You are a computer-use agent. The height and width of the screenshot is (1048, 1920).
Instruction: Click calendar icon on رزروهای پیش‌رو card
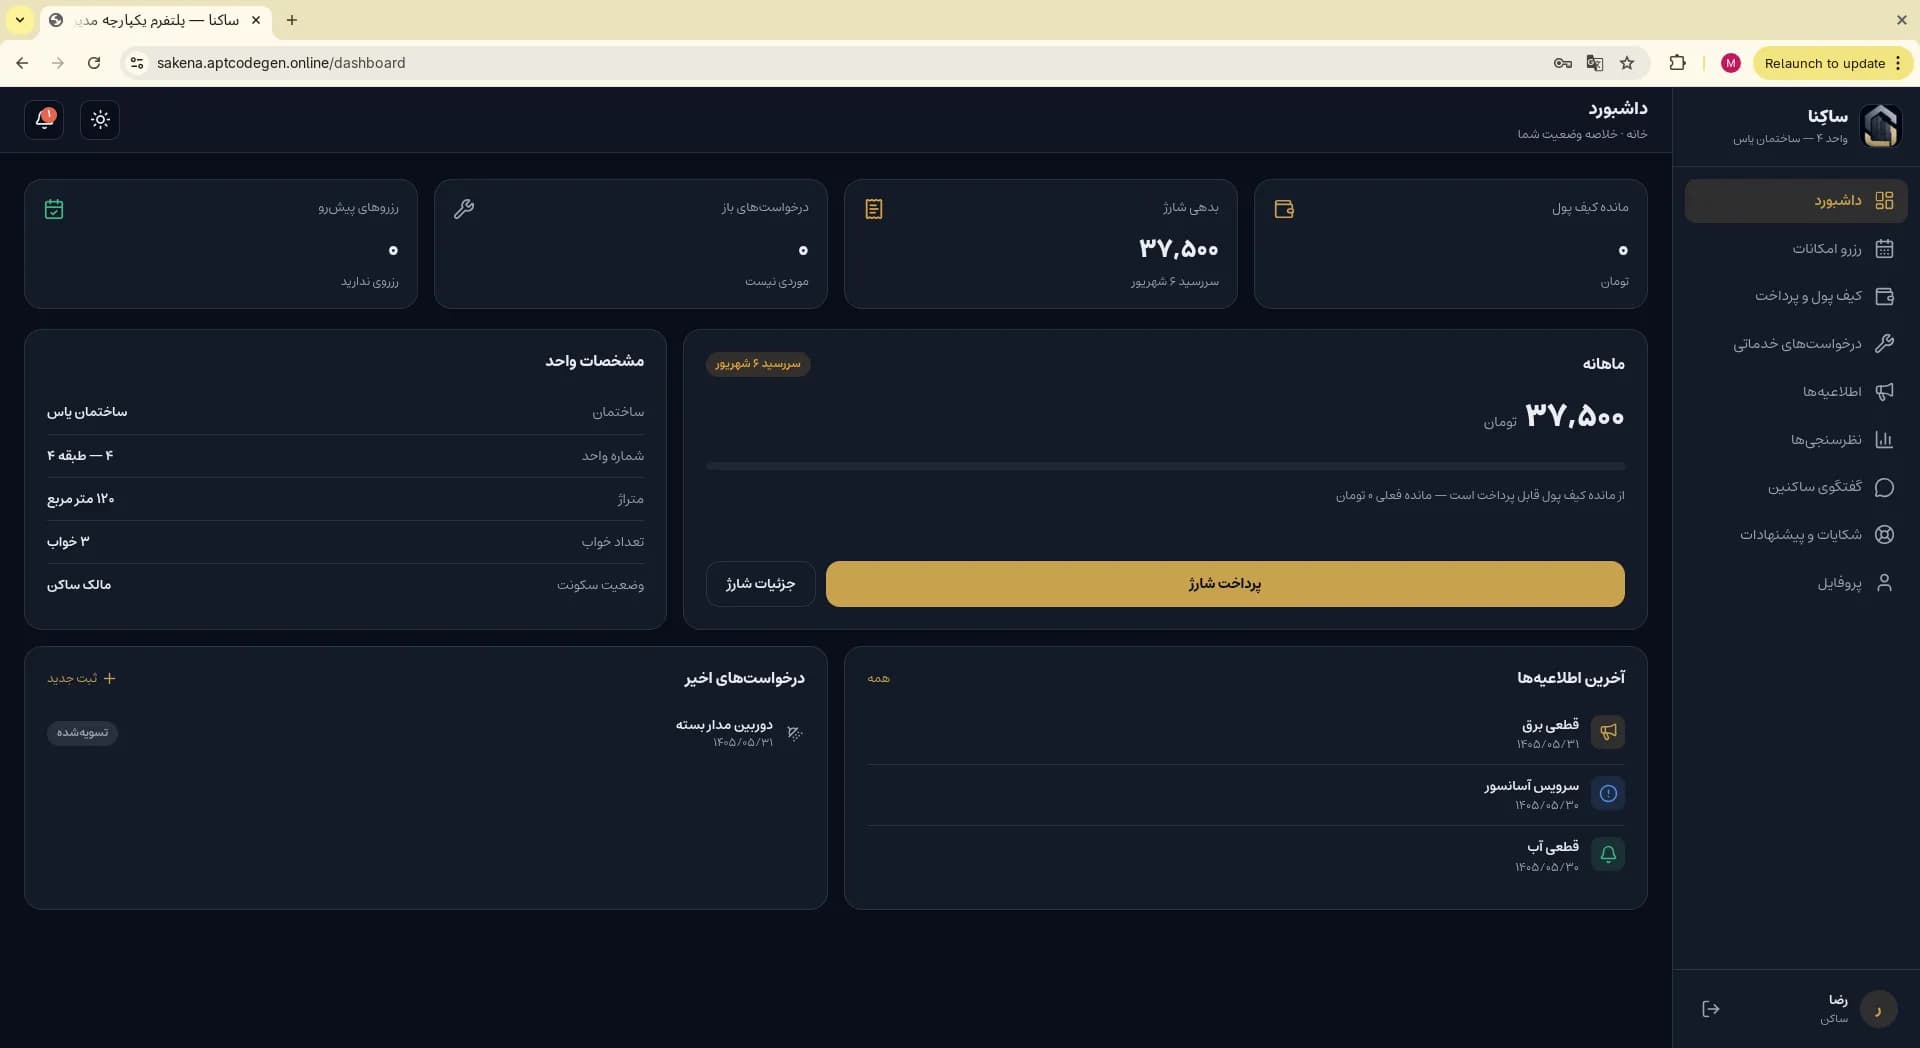point(54,209)
